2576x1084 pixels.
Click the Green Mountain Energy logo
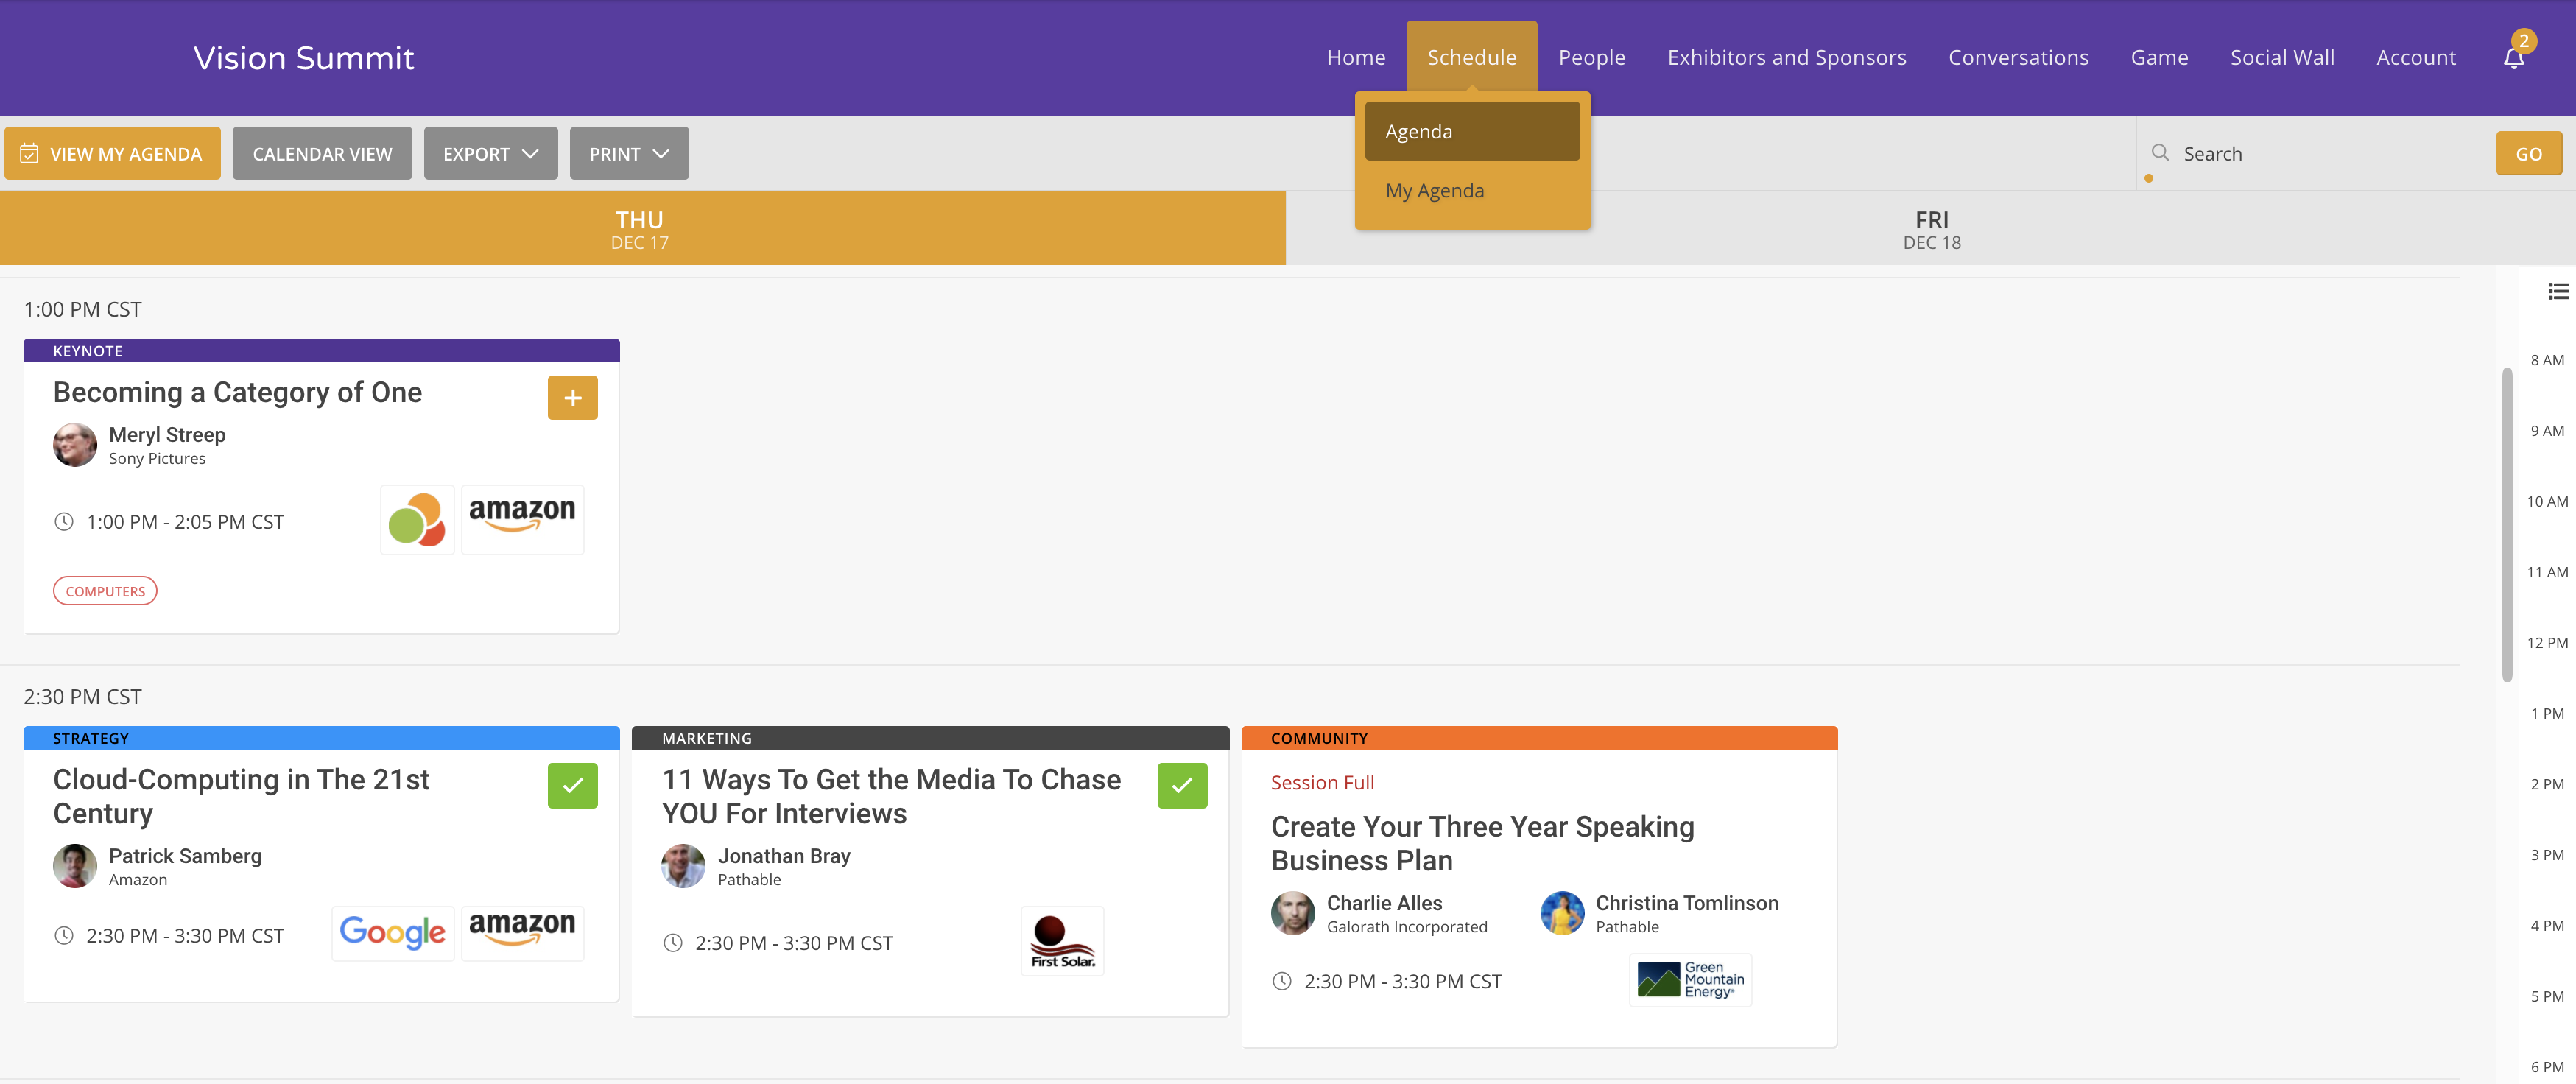[1690, 980]
